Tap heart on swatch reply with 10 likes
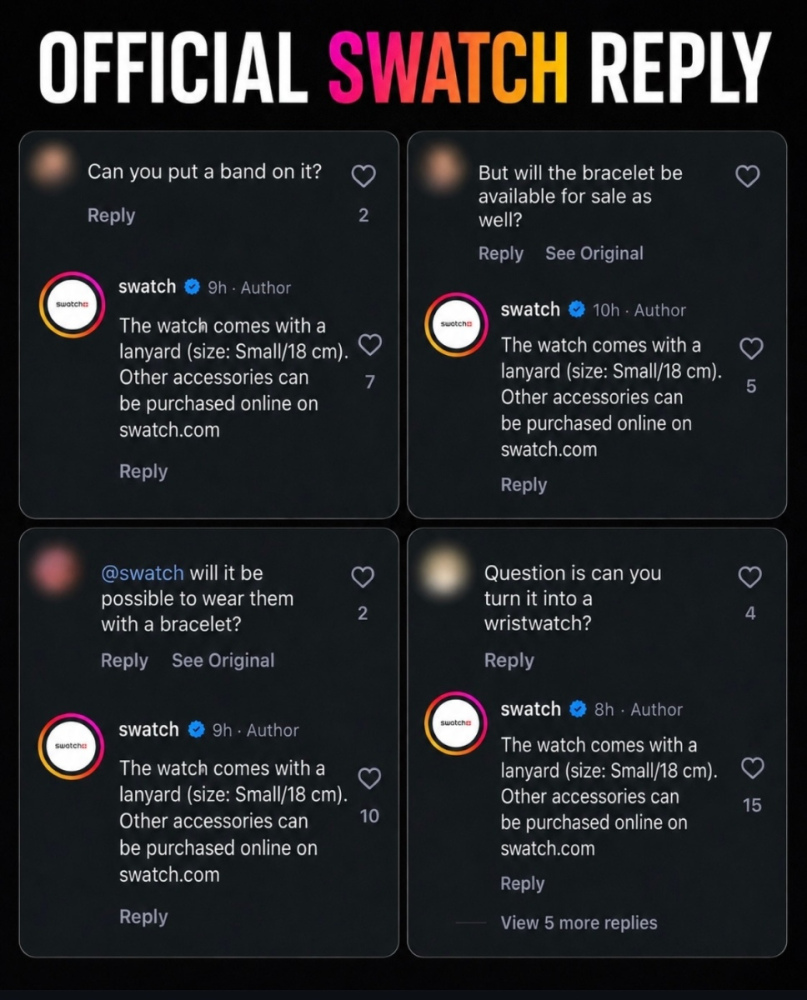This screenshot has width=807, height=1000. [369, 778]
